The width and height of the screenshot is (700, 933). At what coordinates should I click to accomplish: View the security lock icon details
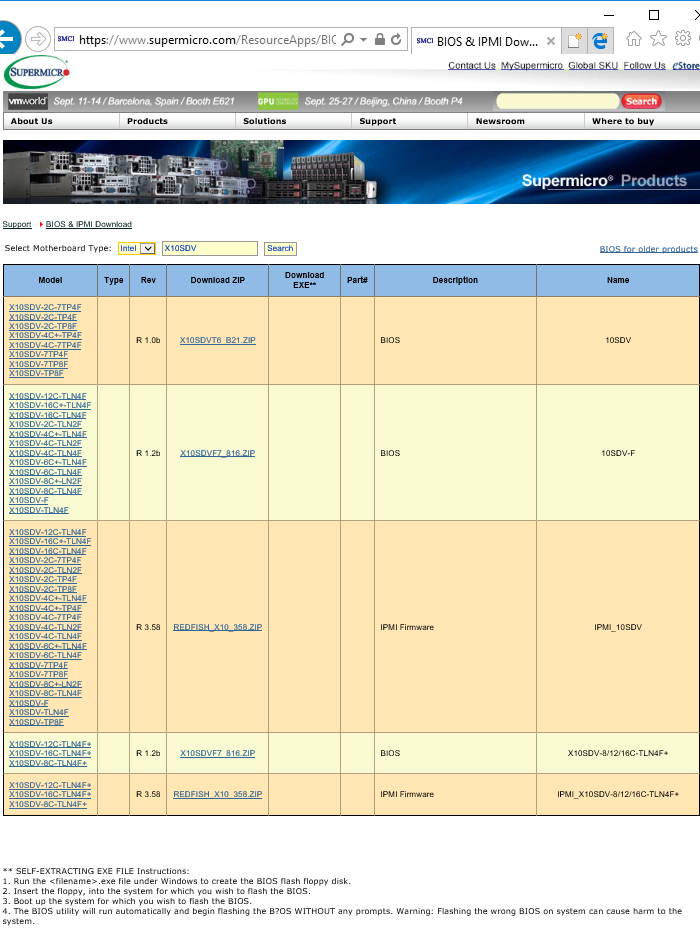pyautogui.click(x=380, y=39)
